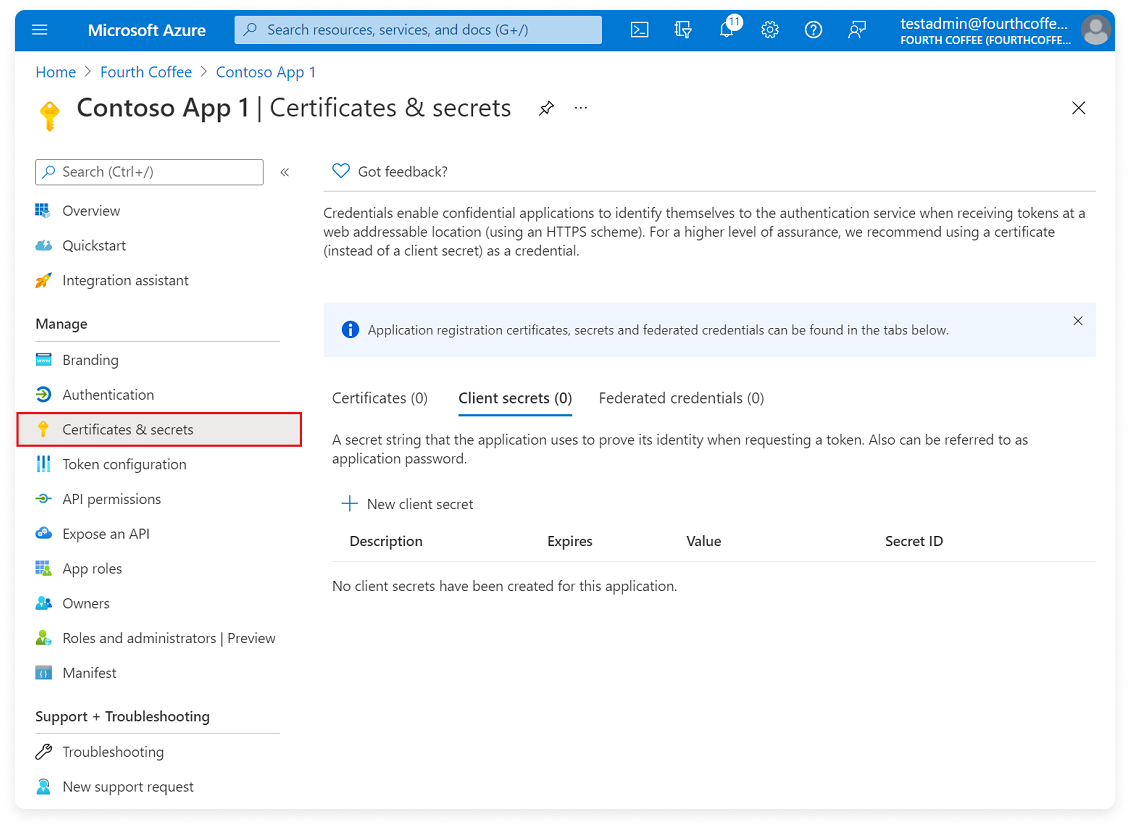Open the Feedback icon in header

point(856,30)
